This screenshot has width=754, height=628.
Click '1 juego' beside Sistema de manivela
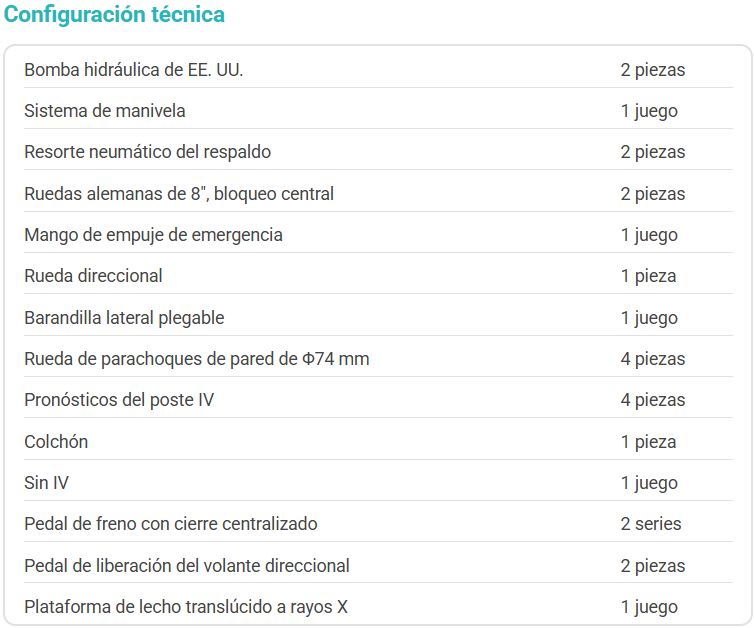tap(649, 111)
